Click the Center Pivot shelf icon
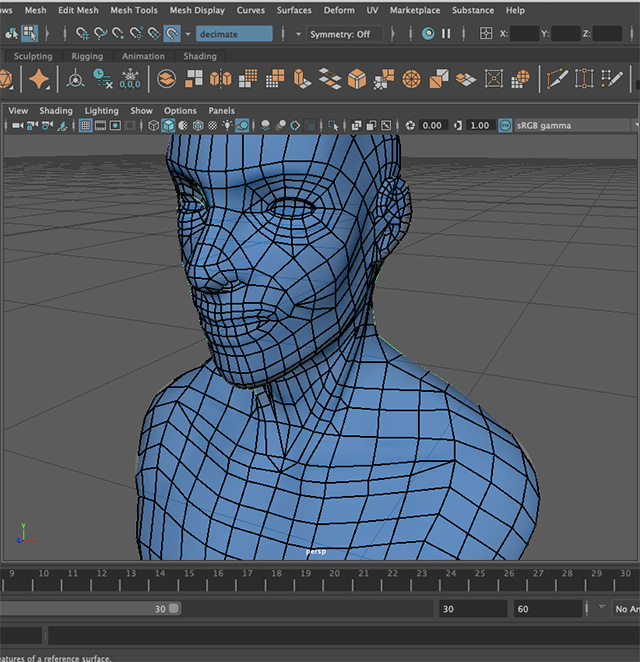 (x=76, y=79)
